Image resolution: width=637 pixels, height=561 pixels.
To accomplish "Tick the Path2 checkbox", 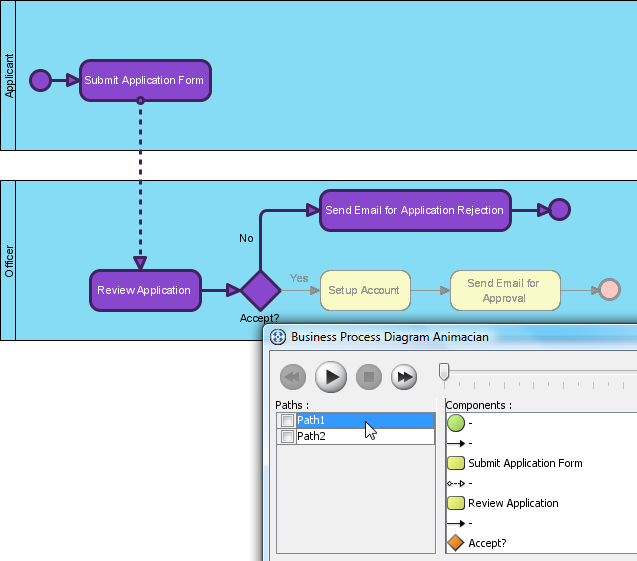I will click(x=287, y=436).
